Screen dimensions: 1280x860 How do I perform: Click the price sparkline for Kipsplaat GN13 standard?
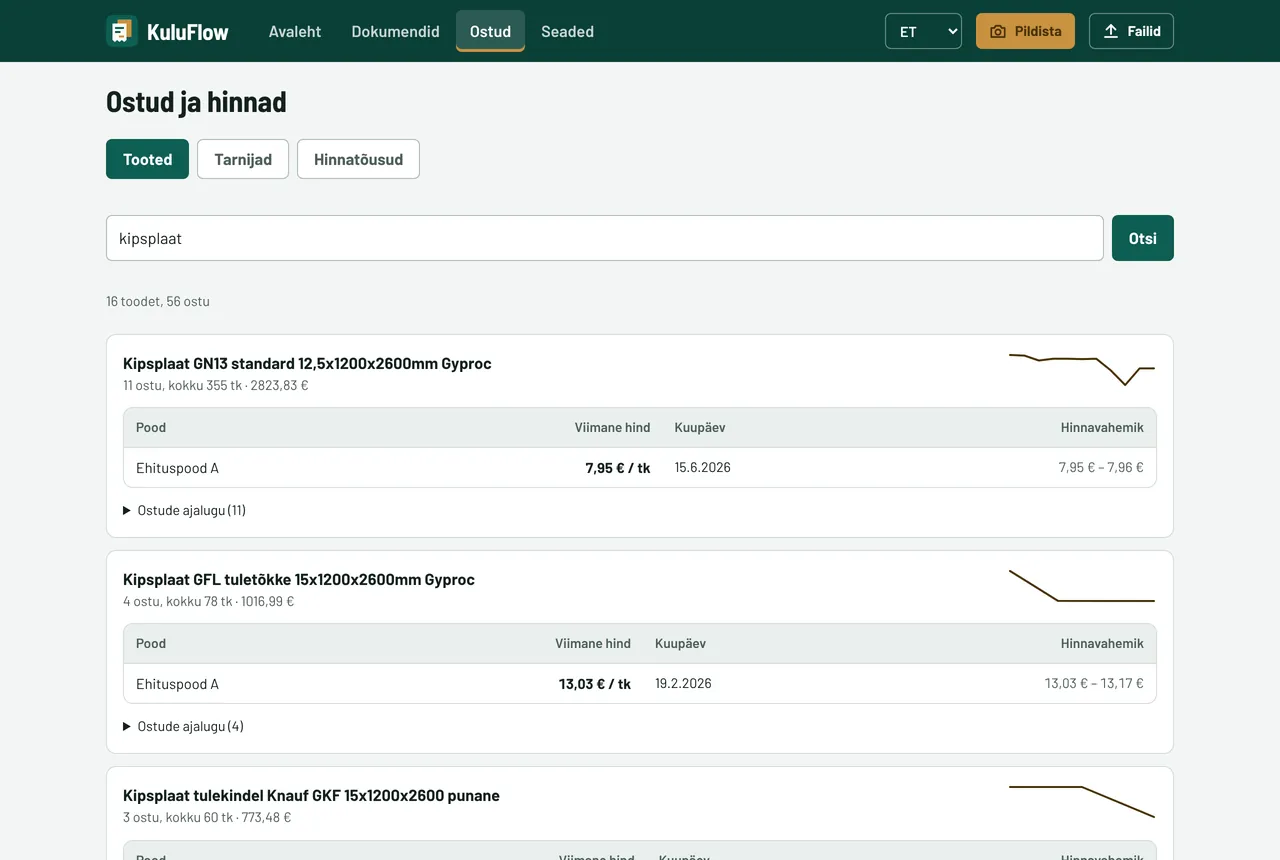coord(1082,369)
